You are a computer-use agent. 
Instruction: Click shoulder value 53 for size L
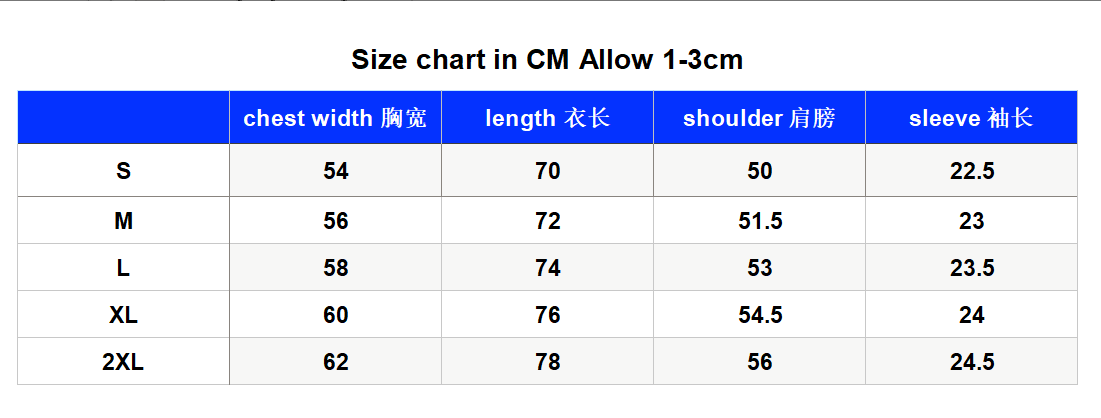[760, 268]
